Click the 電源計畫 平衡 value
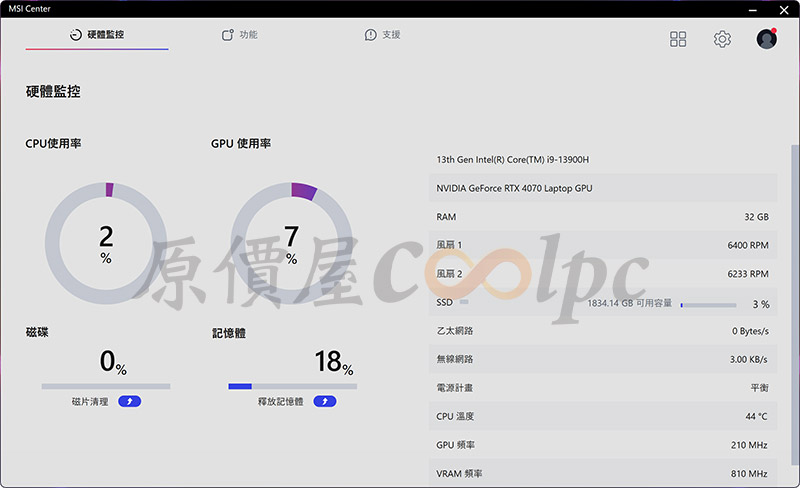800x488 pixels. click(760, 388)
